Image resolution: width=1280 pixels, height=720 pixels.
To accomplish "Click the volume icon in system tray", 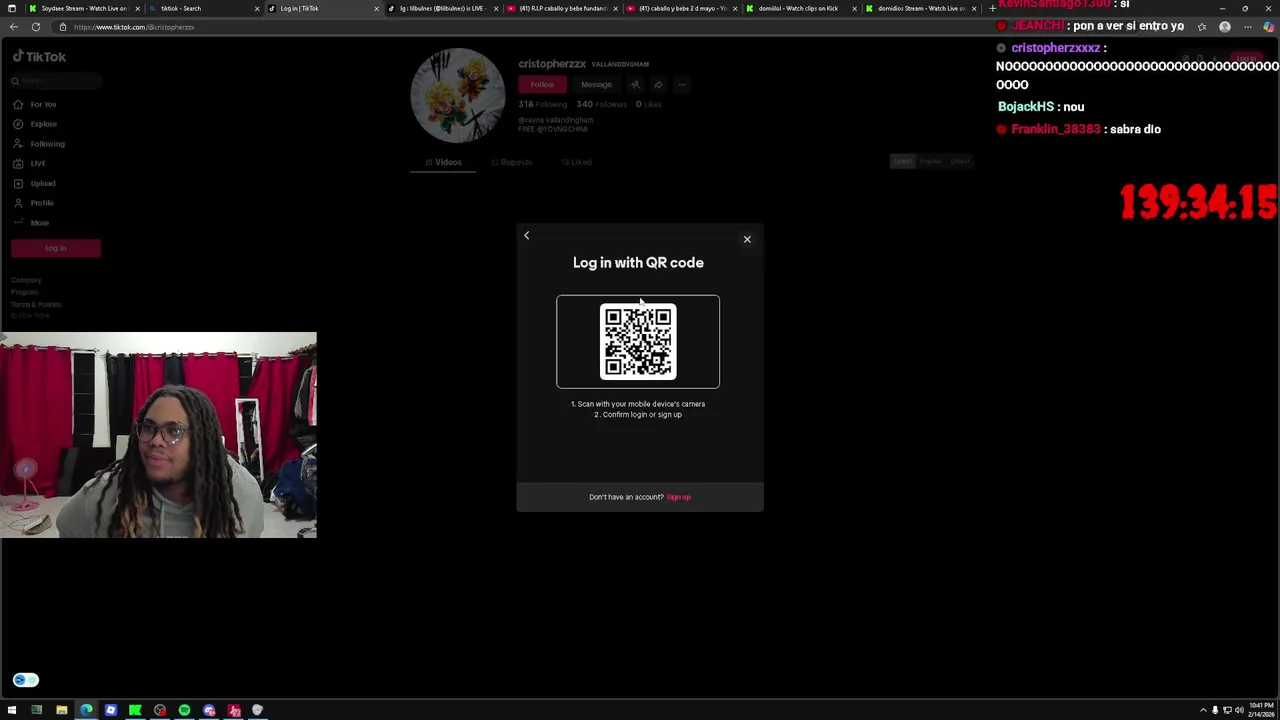I will click(x=1239, y=710).
